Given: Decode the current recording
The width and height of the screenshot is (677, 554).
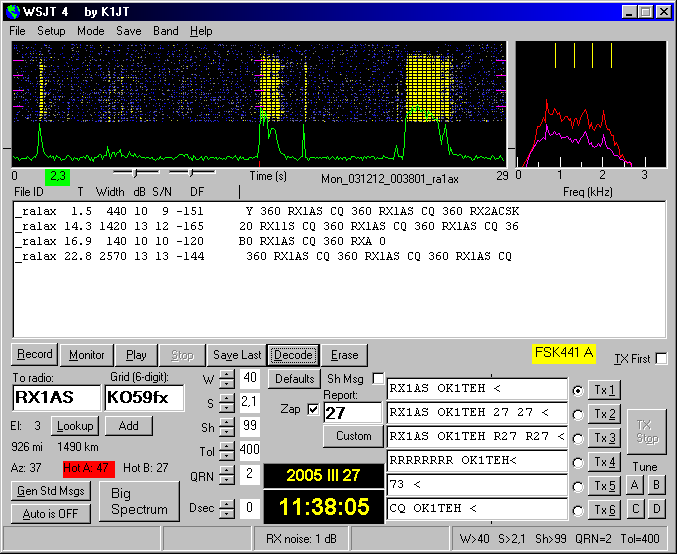Looking at the screenshot, I should [x=293, y=355].
